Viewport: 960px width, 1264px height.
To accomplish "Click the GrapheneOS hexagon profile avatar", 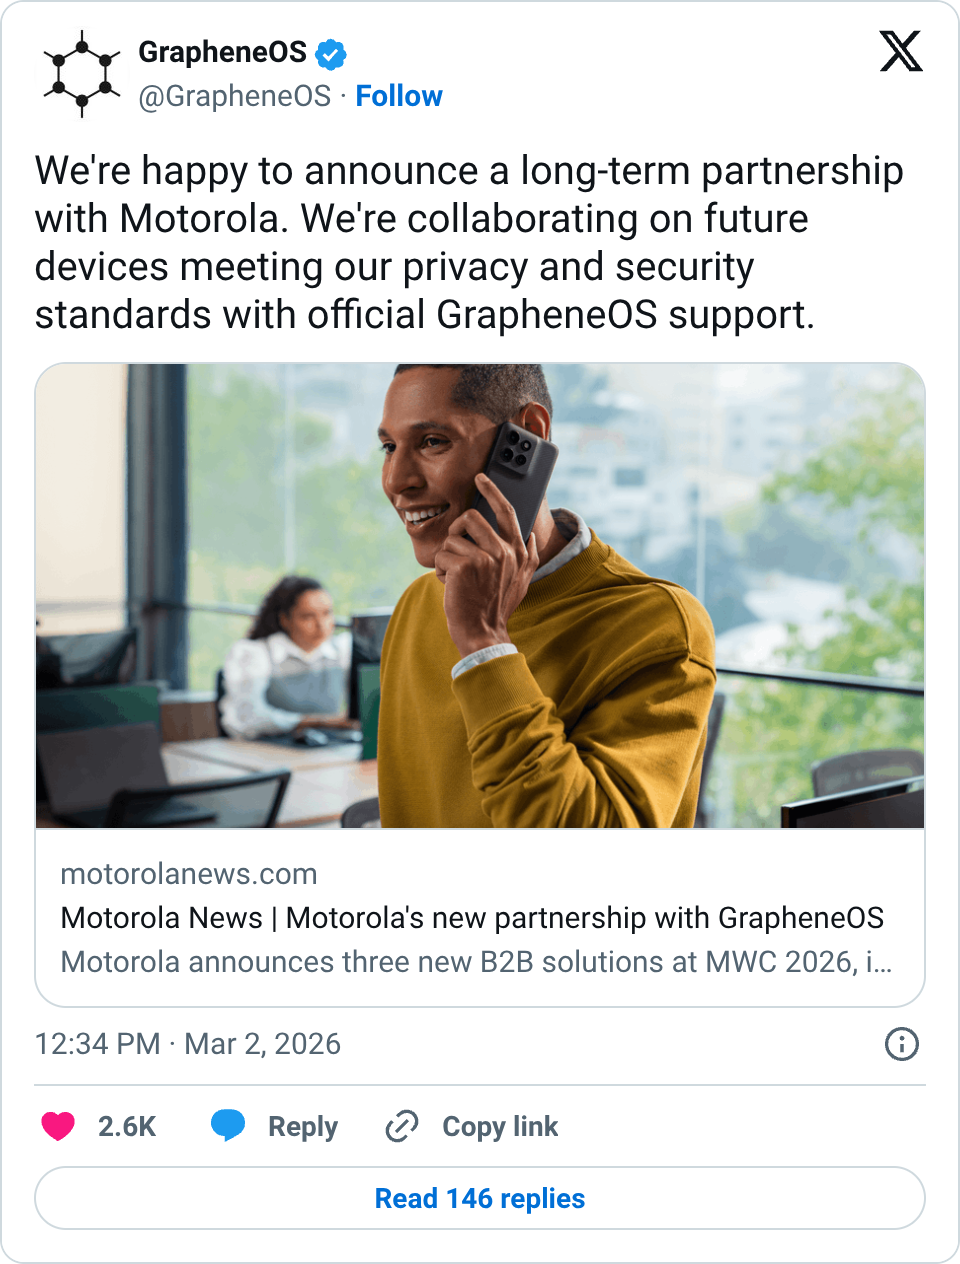I will click(82, 74).
